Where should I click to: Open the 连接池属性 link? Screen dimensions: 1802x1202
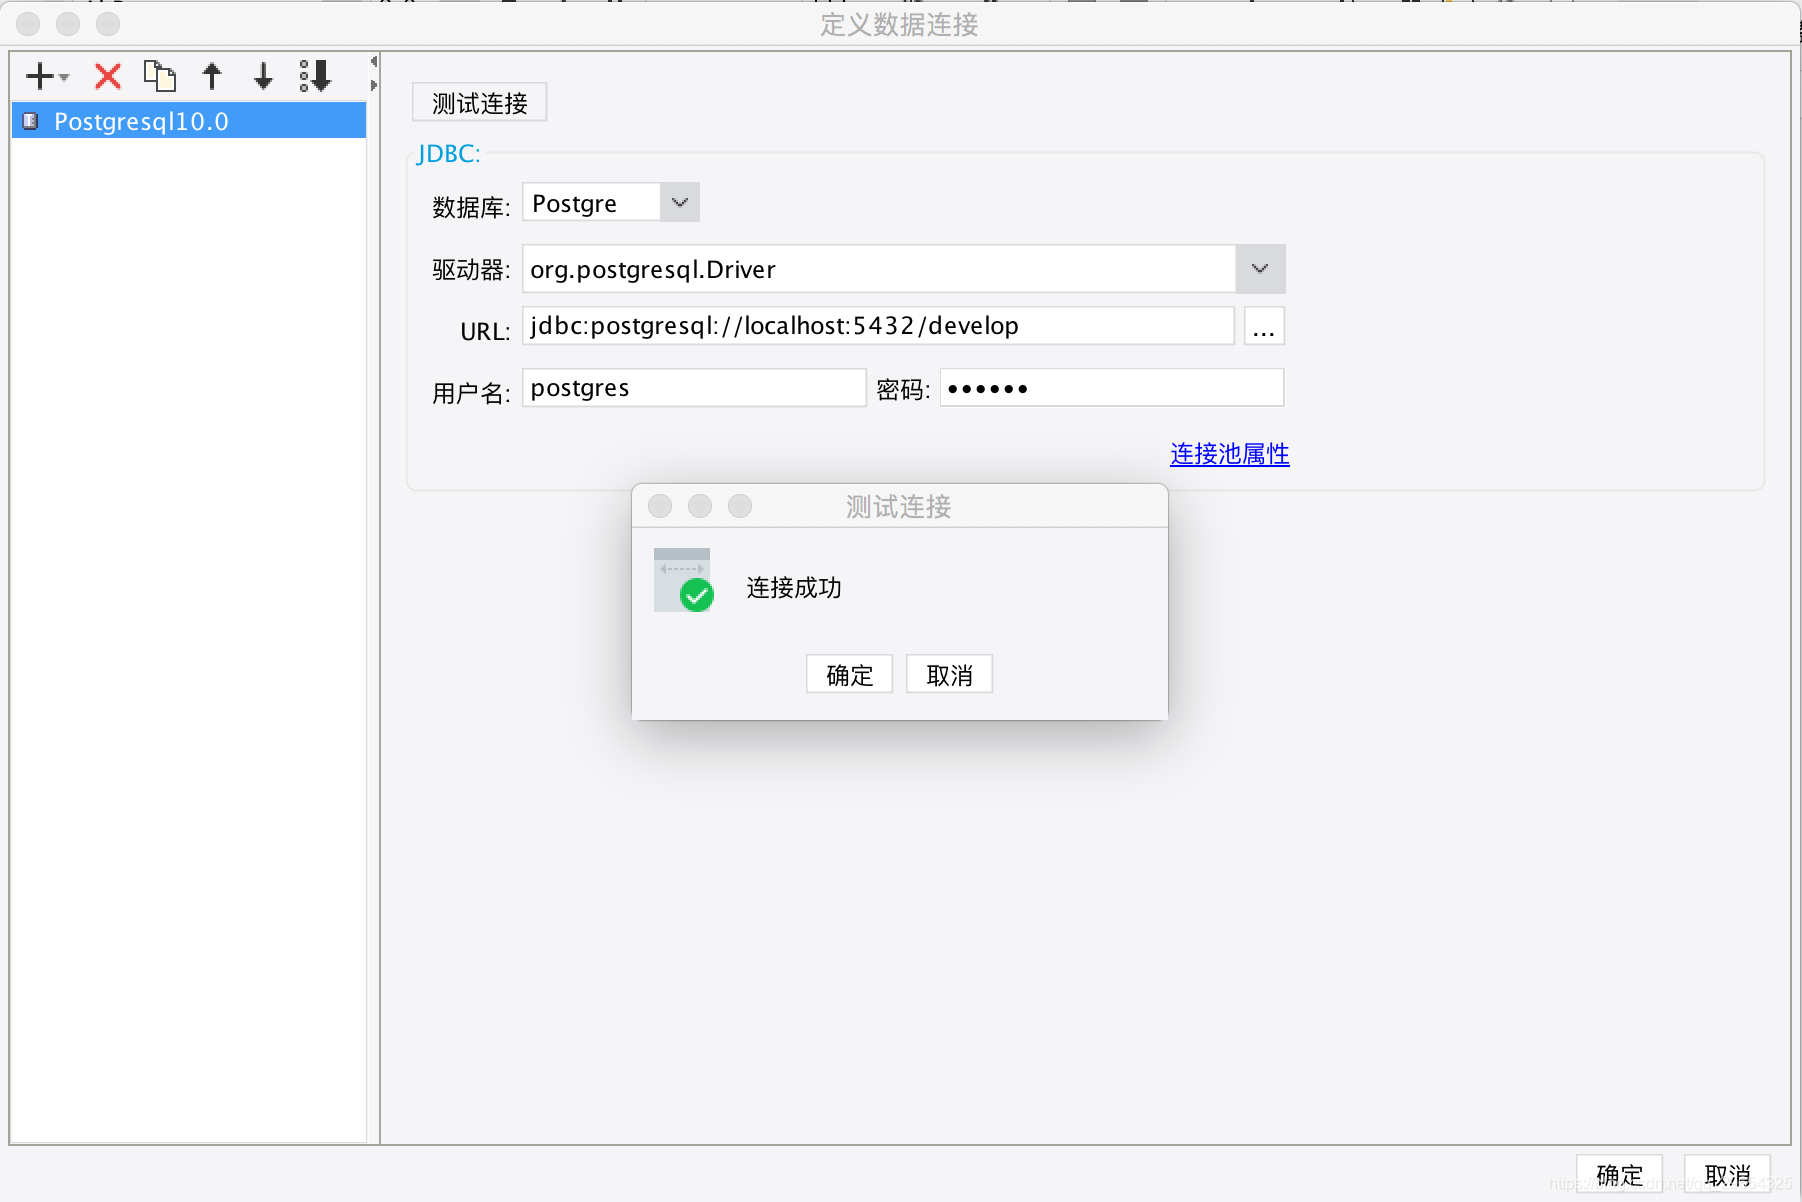point(1230,454)
